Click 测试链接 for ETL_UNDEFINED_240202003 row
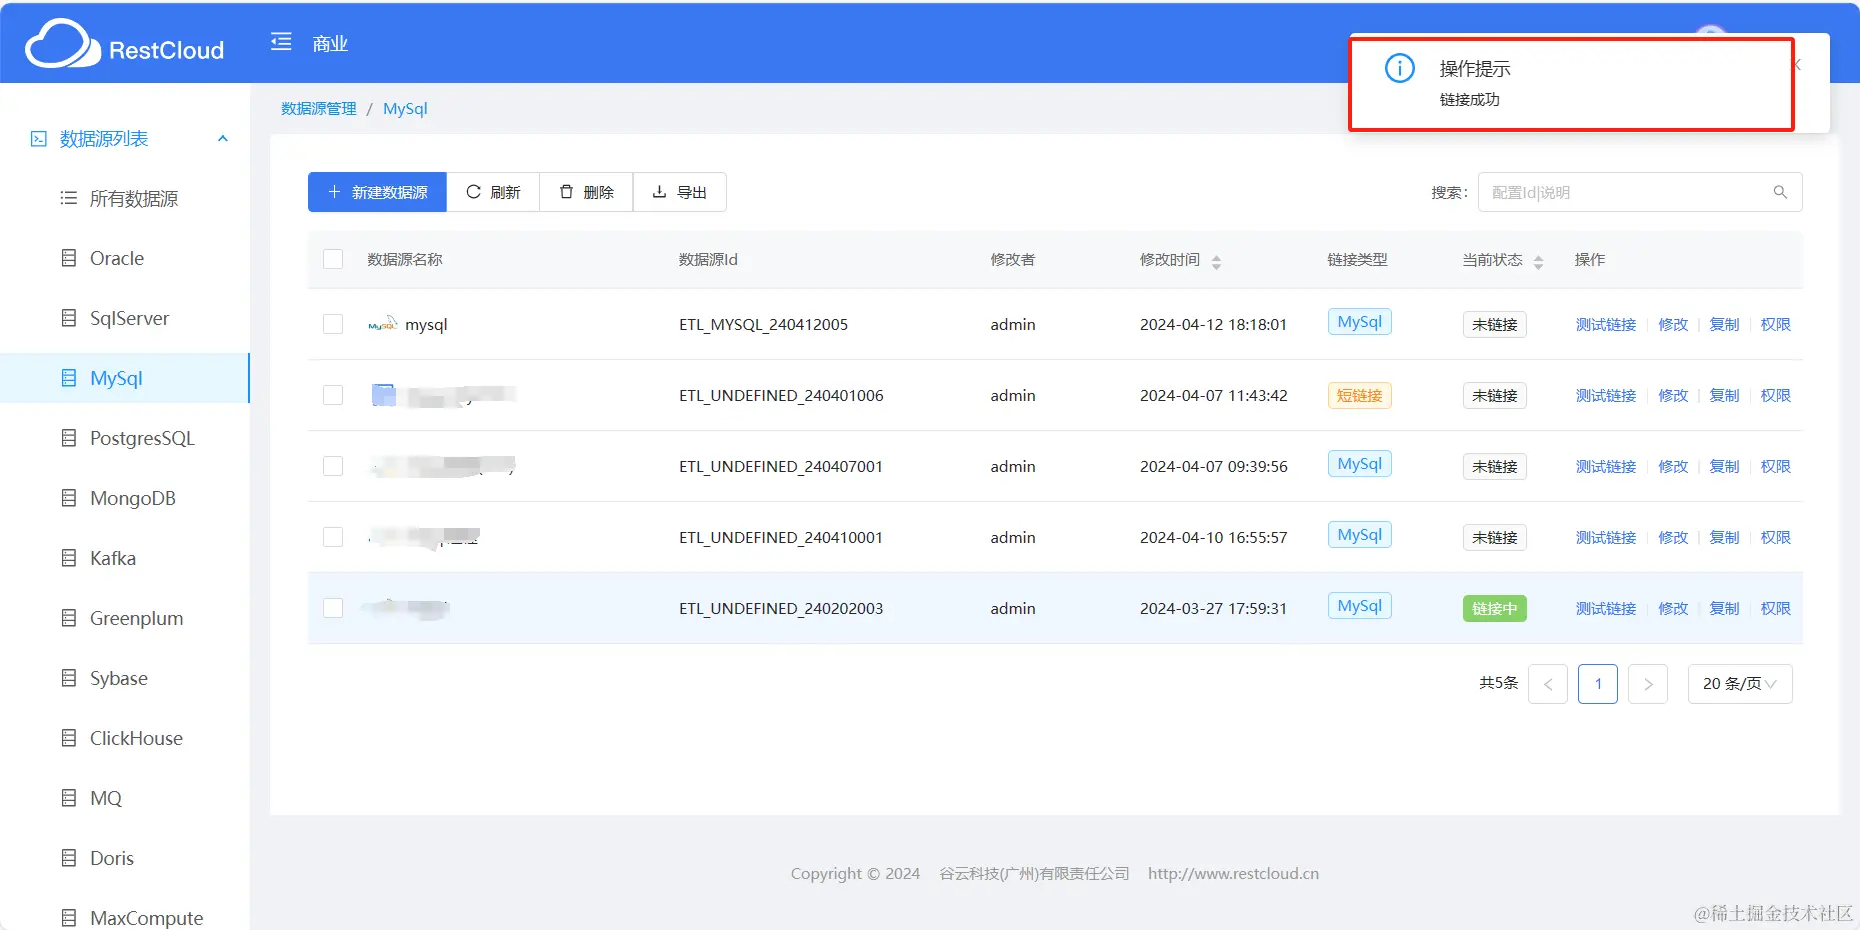 coord(1606,608)
